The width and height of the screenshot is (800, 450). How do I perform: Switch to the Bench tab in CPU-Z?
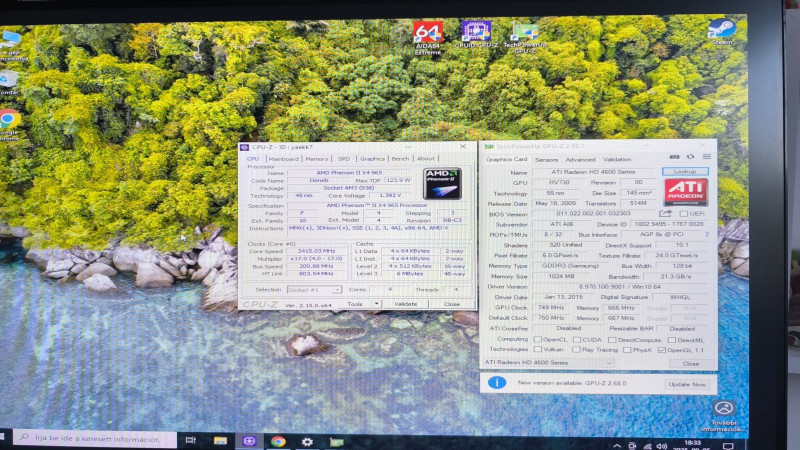401,159
